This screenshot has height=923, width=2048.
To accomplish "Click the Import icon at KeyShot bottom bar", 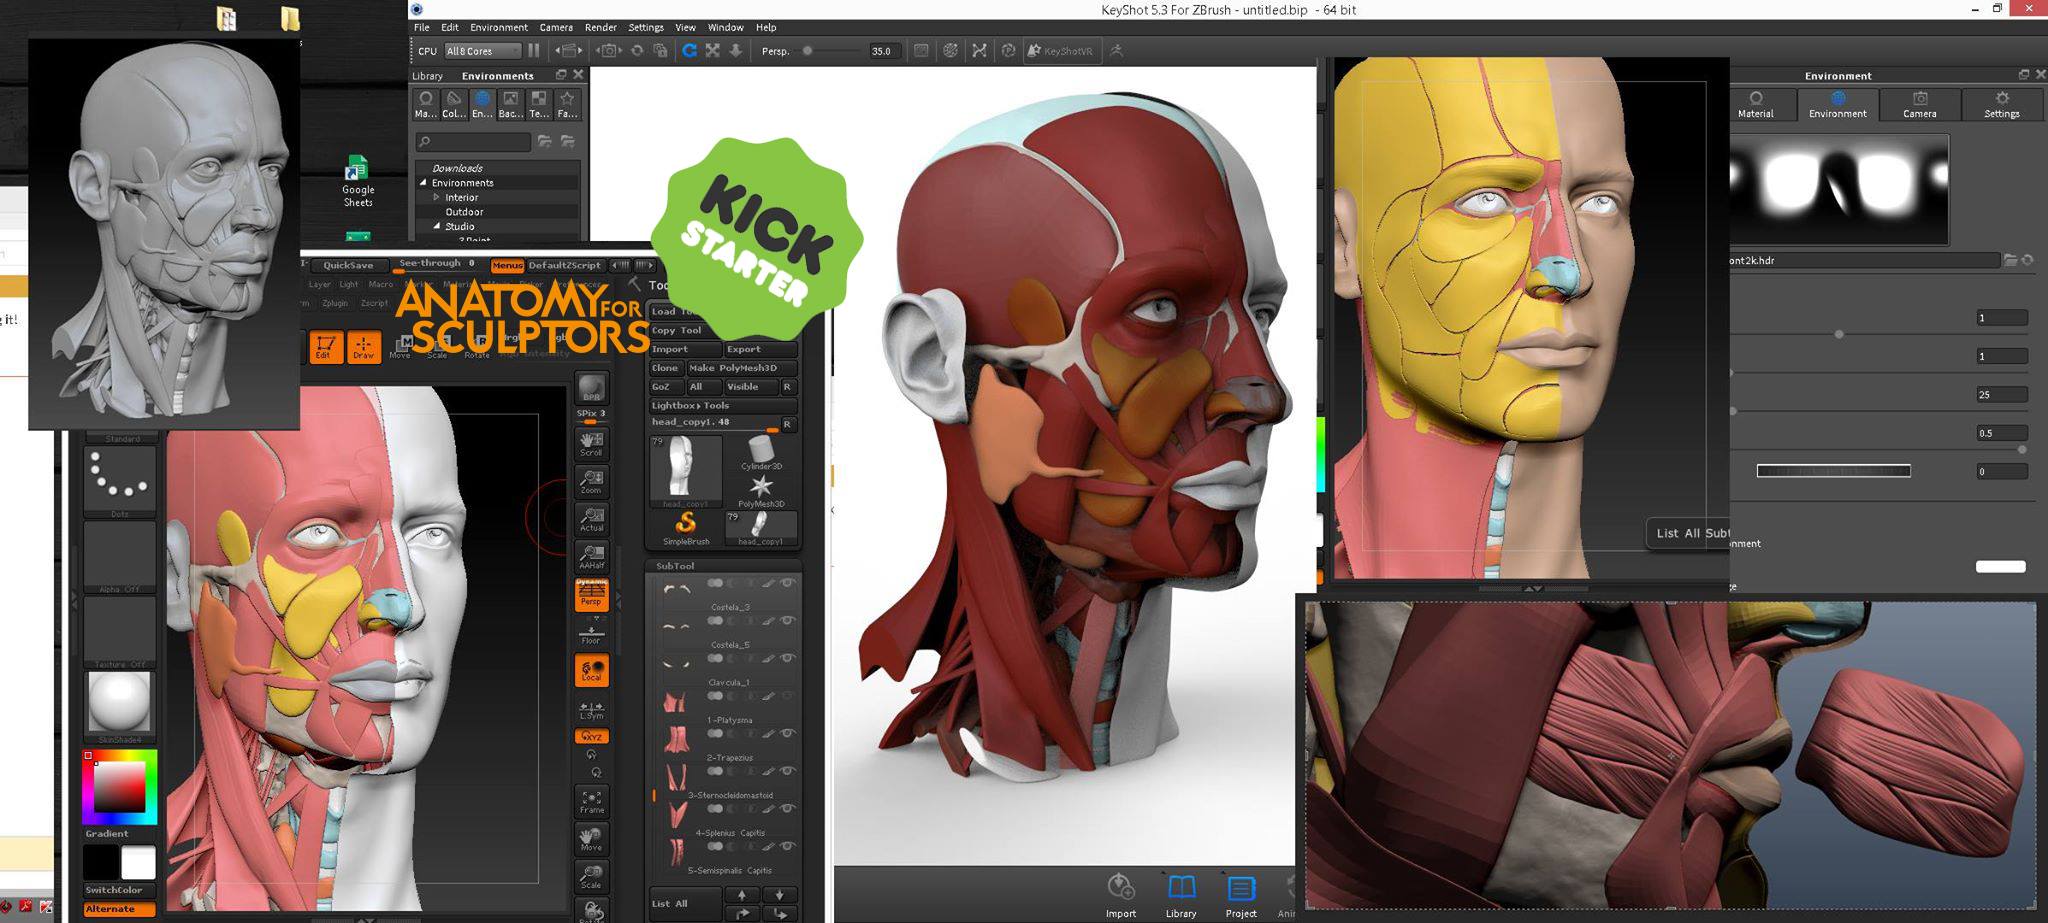I will pyautogui.click(x=1121, y=895).
